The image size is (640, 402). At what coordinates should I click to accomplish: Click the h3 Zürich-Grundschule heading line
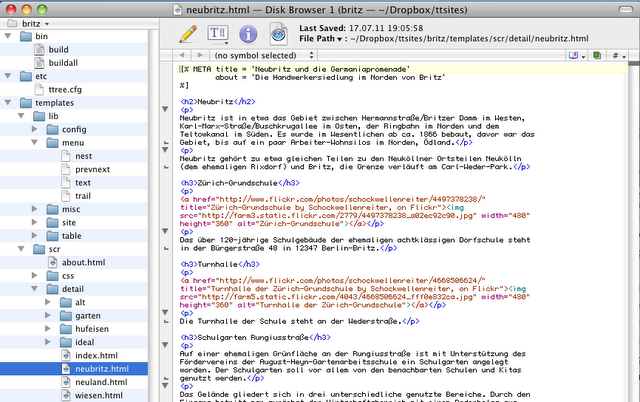point(240,183)
